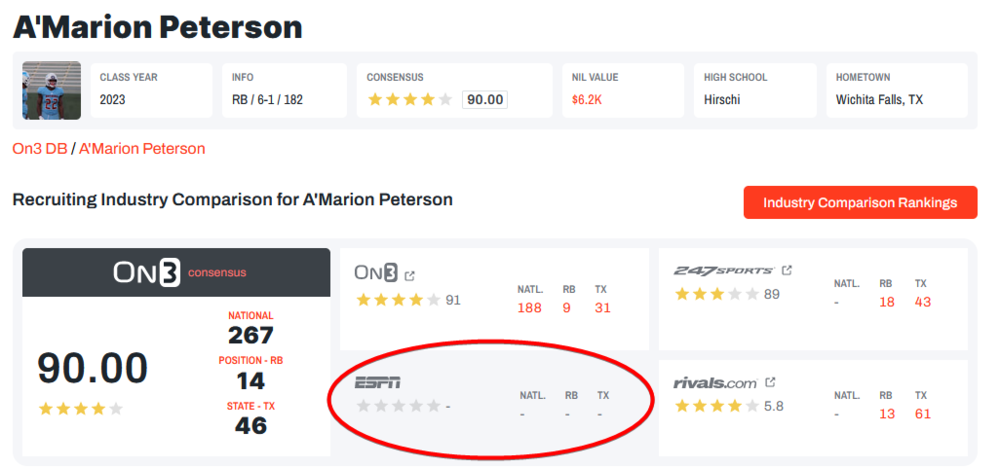Open the On3 DB breadcrumb link
The height and width of the screenshot is (468, 1000).
tap(40, 148)
